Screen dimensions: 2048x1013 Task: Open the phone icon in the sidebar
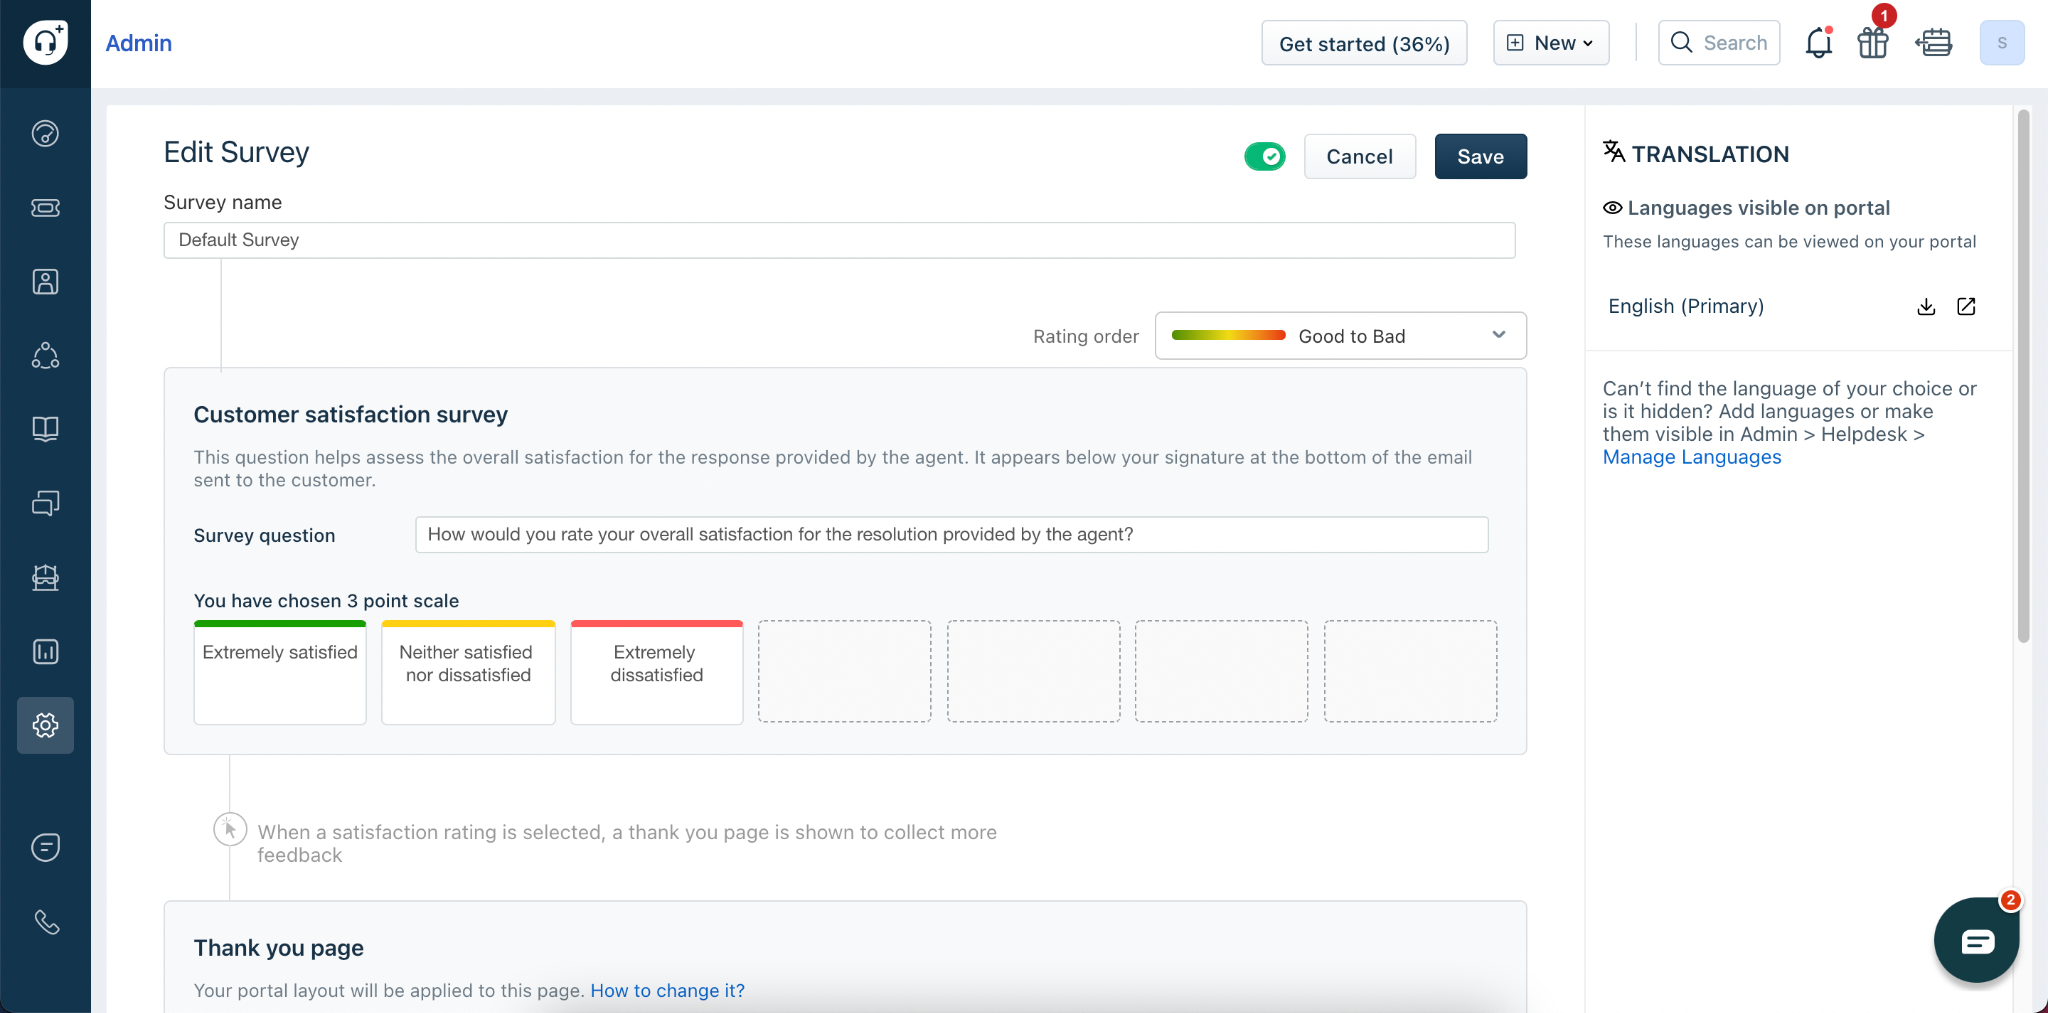(x=46, y=921)
